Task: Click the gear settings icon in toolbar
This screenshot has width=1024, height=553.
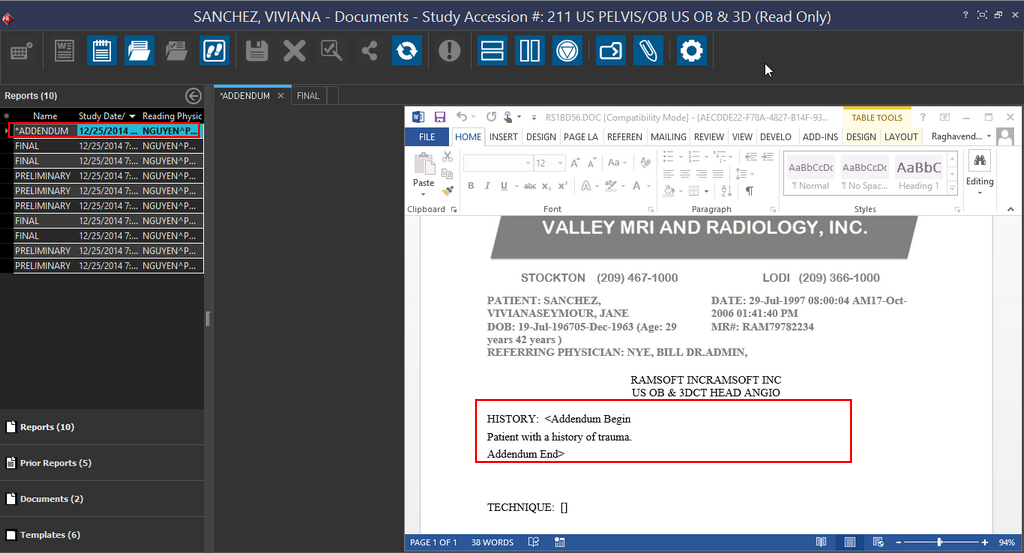Action: click(691, 50)
